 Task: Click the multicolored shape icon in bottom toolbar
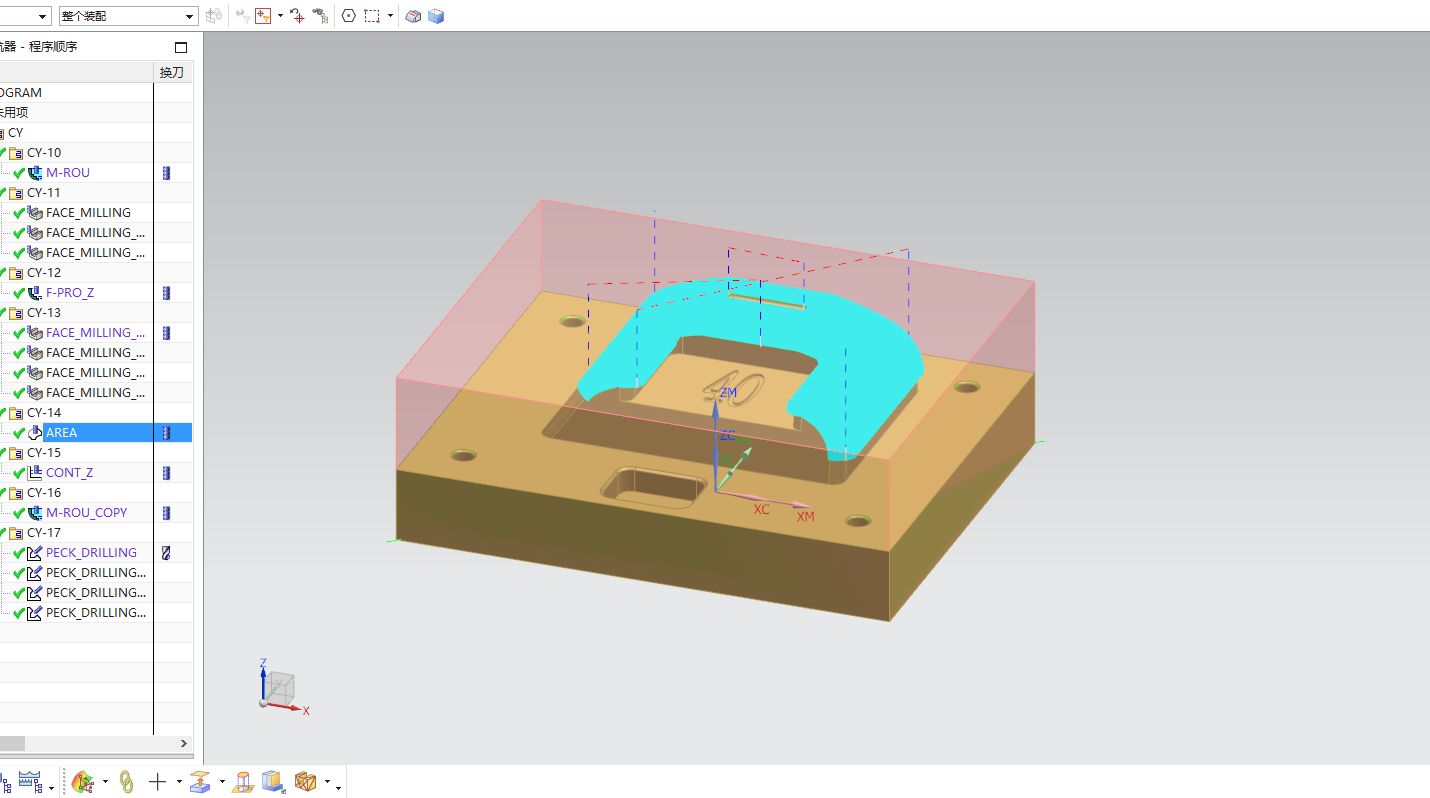point(85,782)
